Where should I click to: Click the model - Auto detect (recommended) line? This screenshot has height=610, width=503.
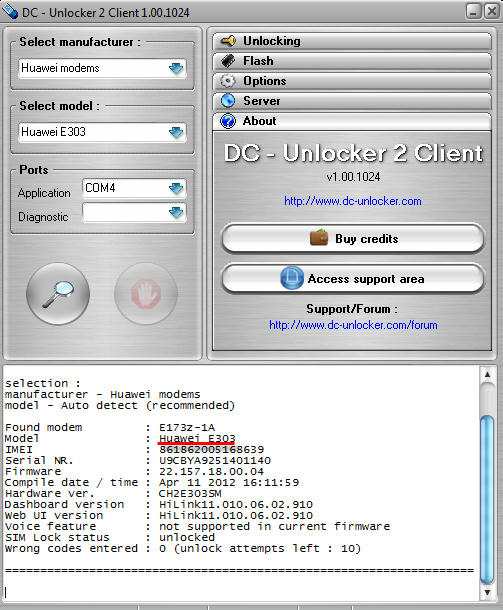coord(120,405)
